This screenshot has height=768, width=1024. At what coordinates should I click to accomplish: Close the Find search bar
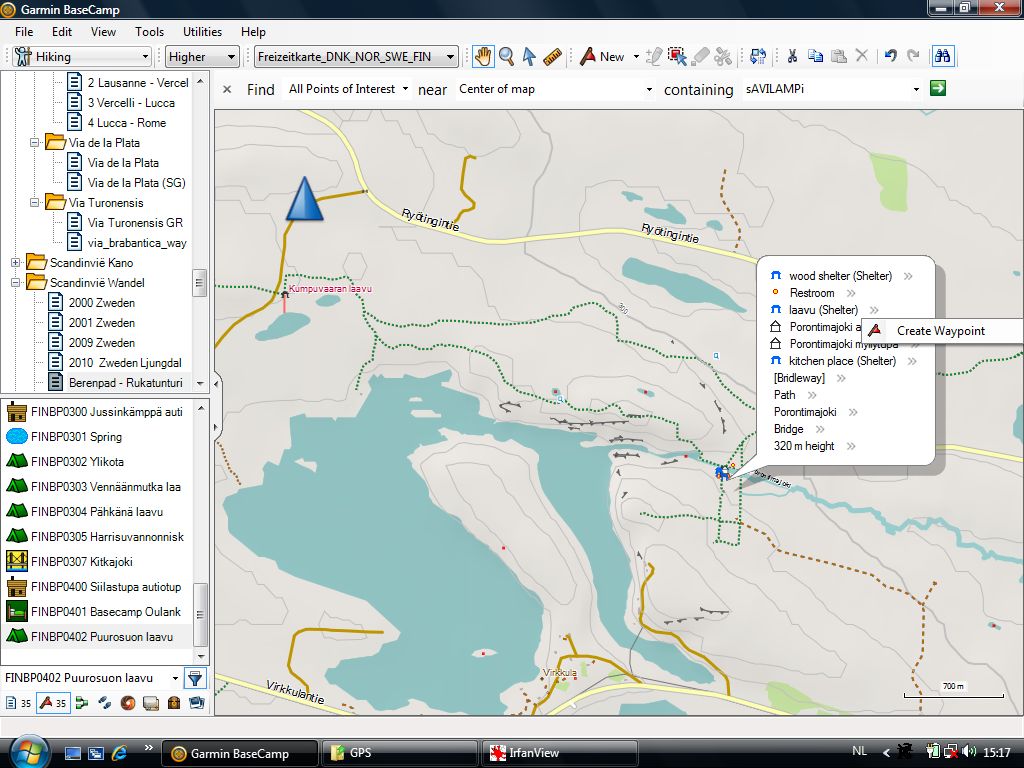pyautogui.click(x=227, y=90)
